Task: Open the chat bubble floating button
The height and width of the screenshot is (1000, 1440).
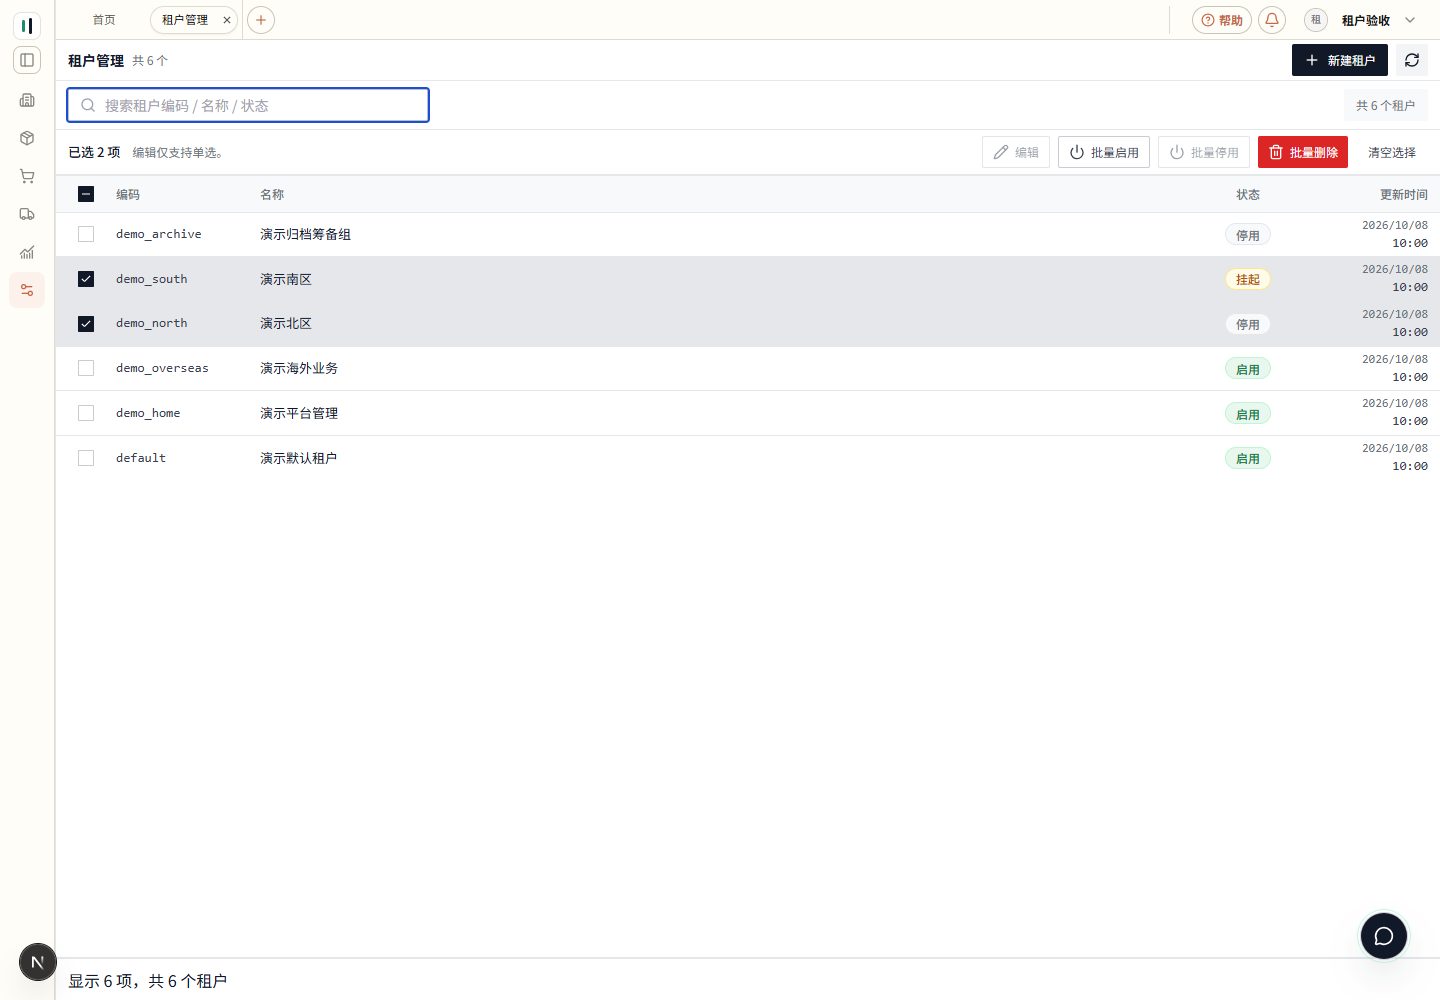Action: [1384, 936]
